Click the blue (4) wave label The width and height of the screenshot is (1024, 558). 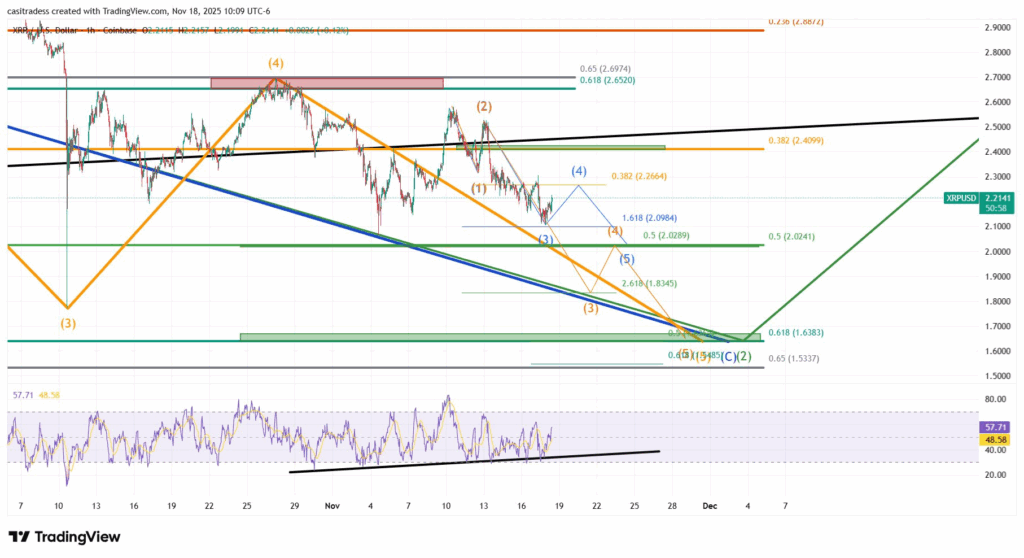(x=579, y=171)
